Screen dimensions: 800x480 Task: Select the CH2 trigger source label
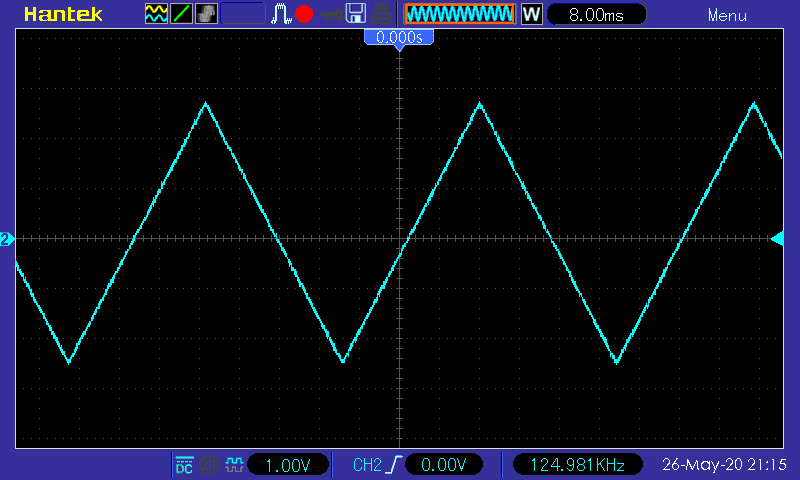pos(367,465)
